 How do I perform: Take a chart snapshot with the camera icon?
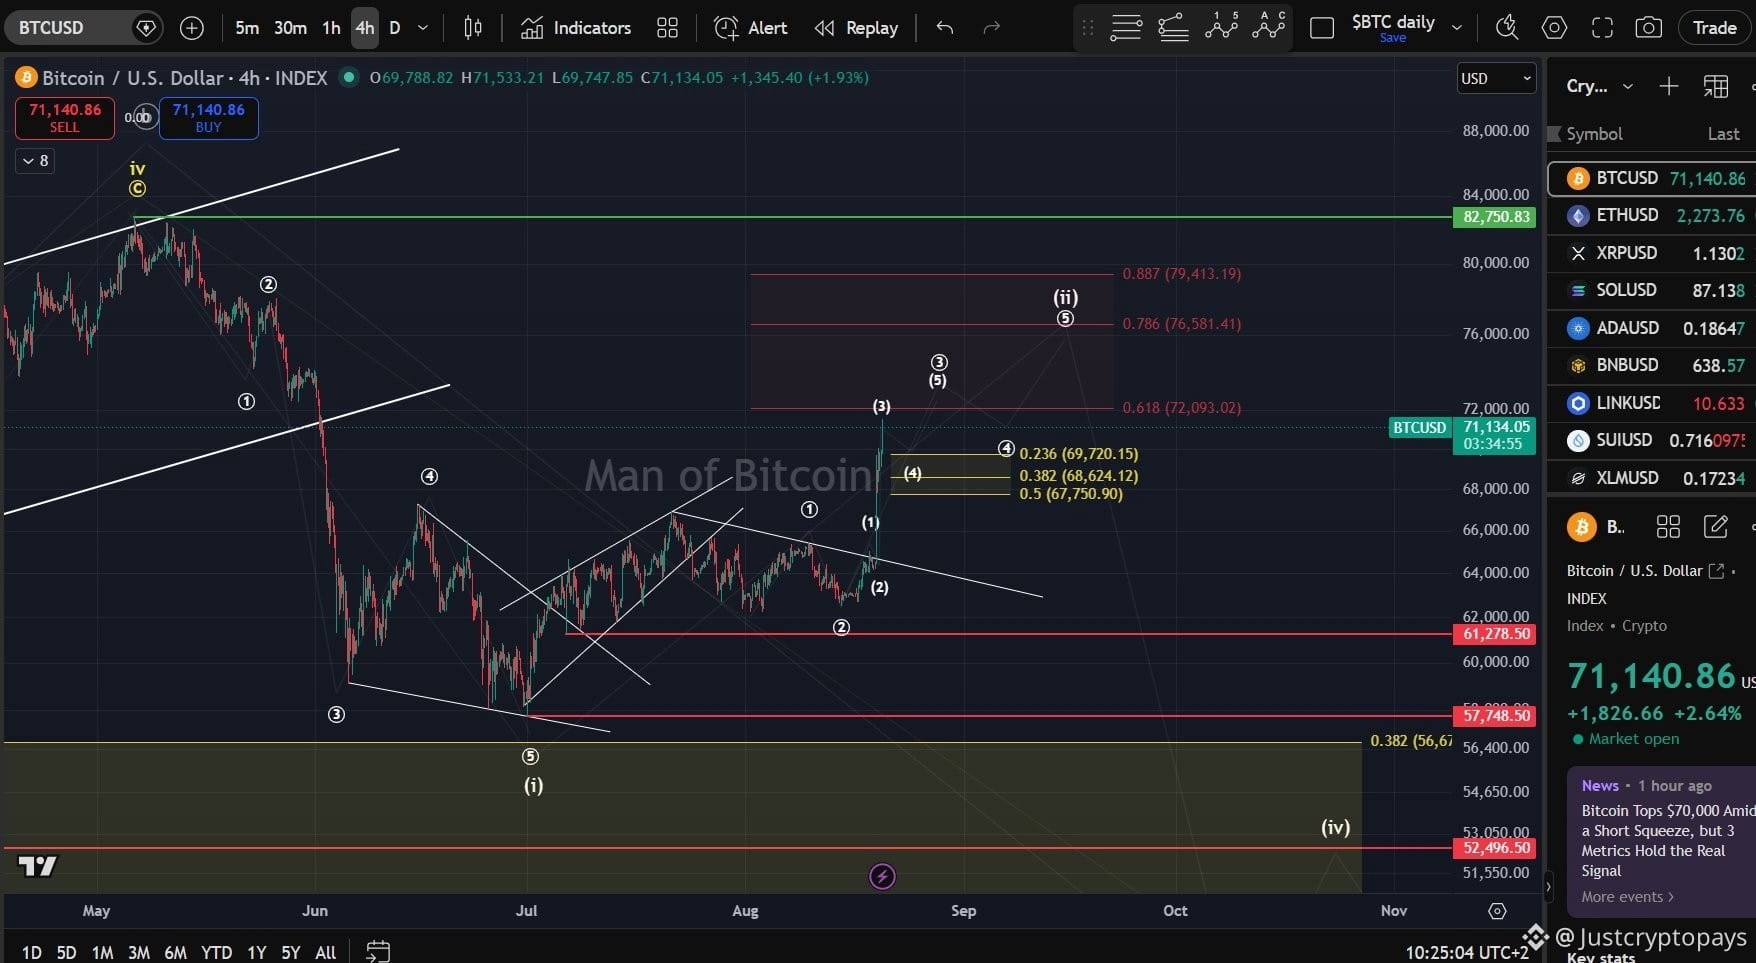coord(1648,28)
